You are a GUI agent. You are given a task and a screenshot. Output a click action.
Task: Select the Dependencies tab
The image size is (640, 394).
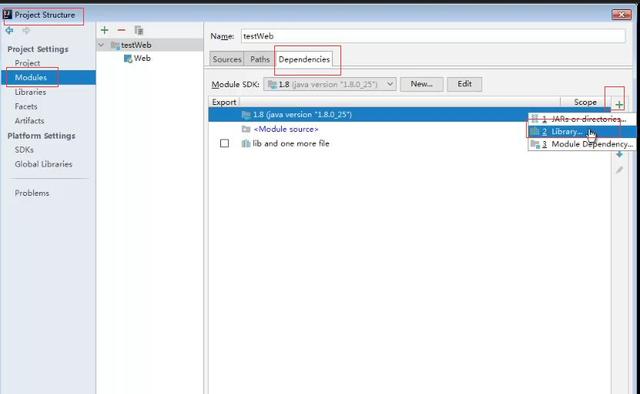[x=304, y=59]
